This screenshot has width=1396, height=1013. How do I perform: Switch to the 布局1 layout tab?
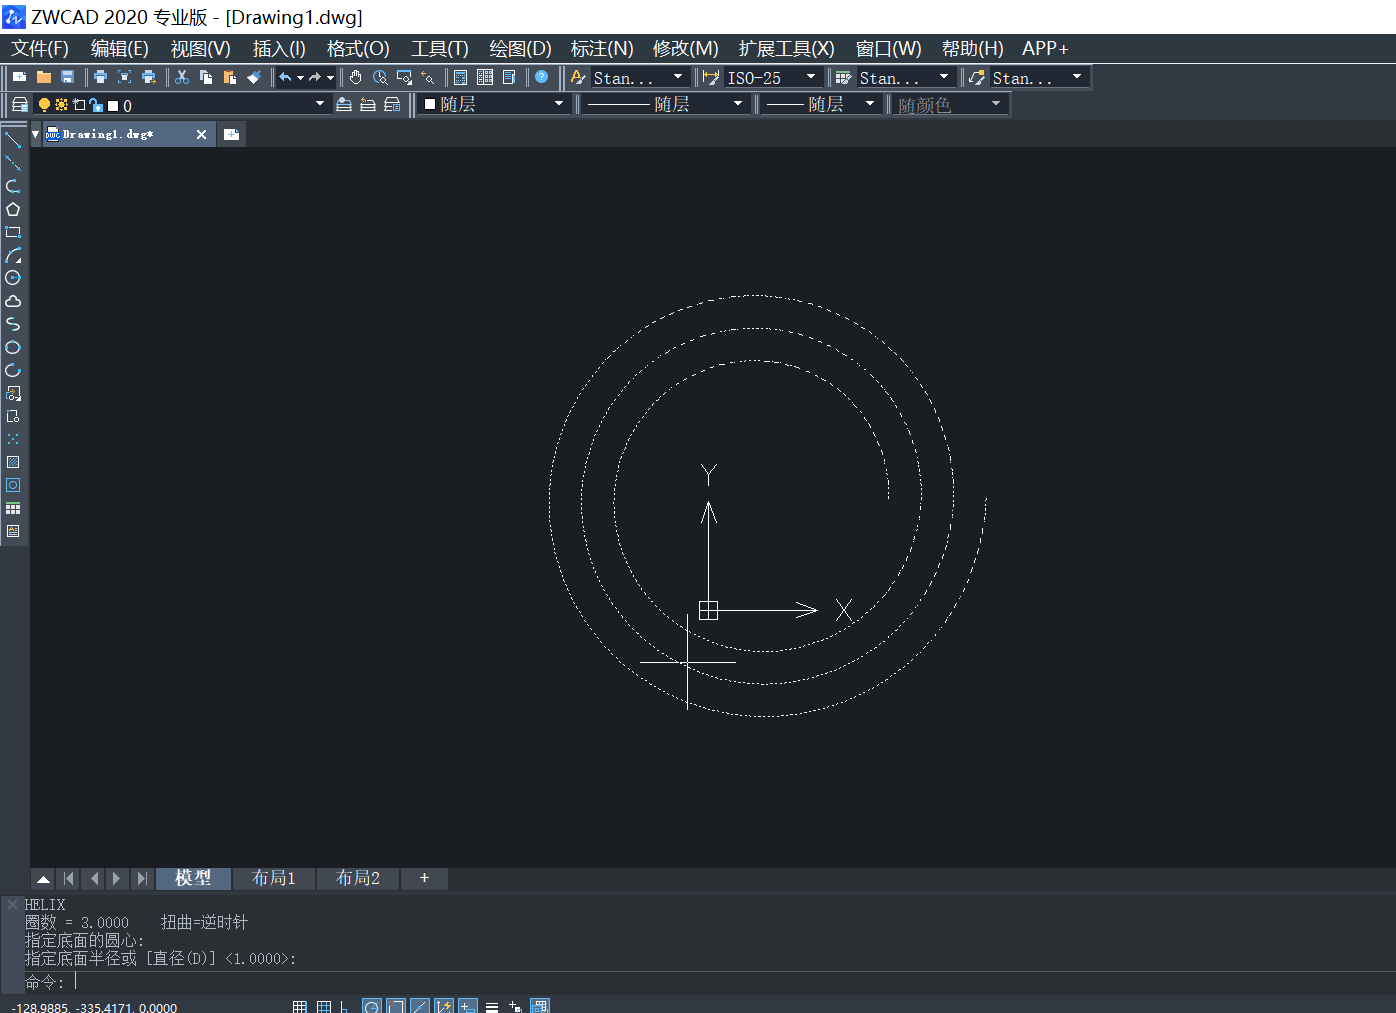274,878
